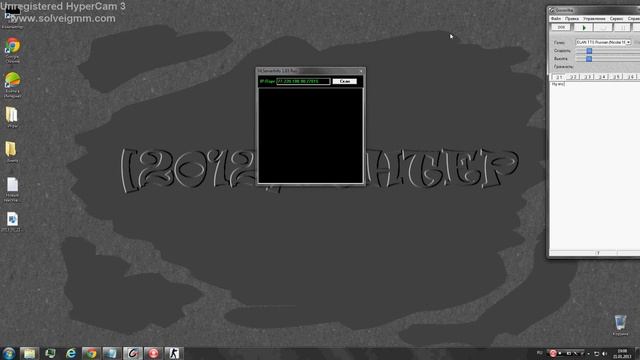Open the Recycle Bin on desktop

point(620,325)
